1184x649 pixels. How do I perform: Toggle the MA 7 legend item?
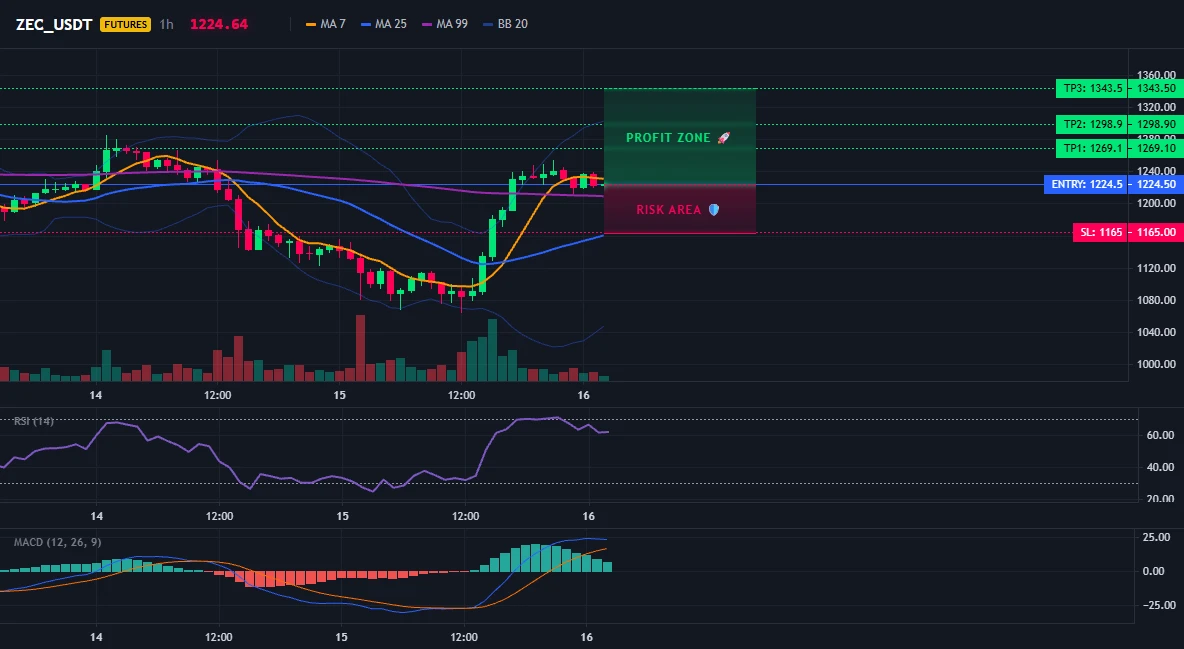(325, 24)
